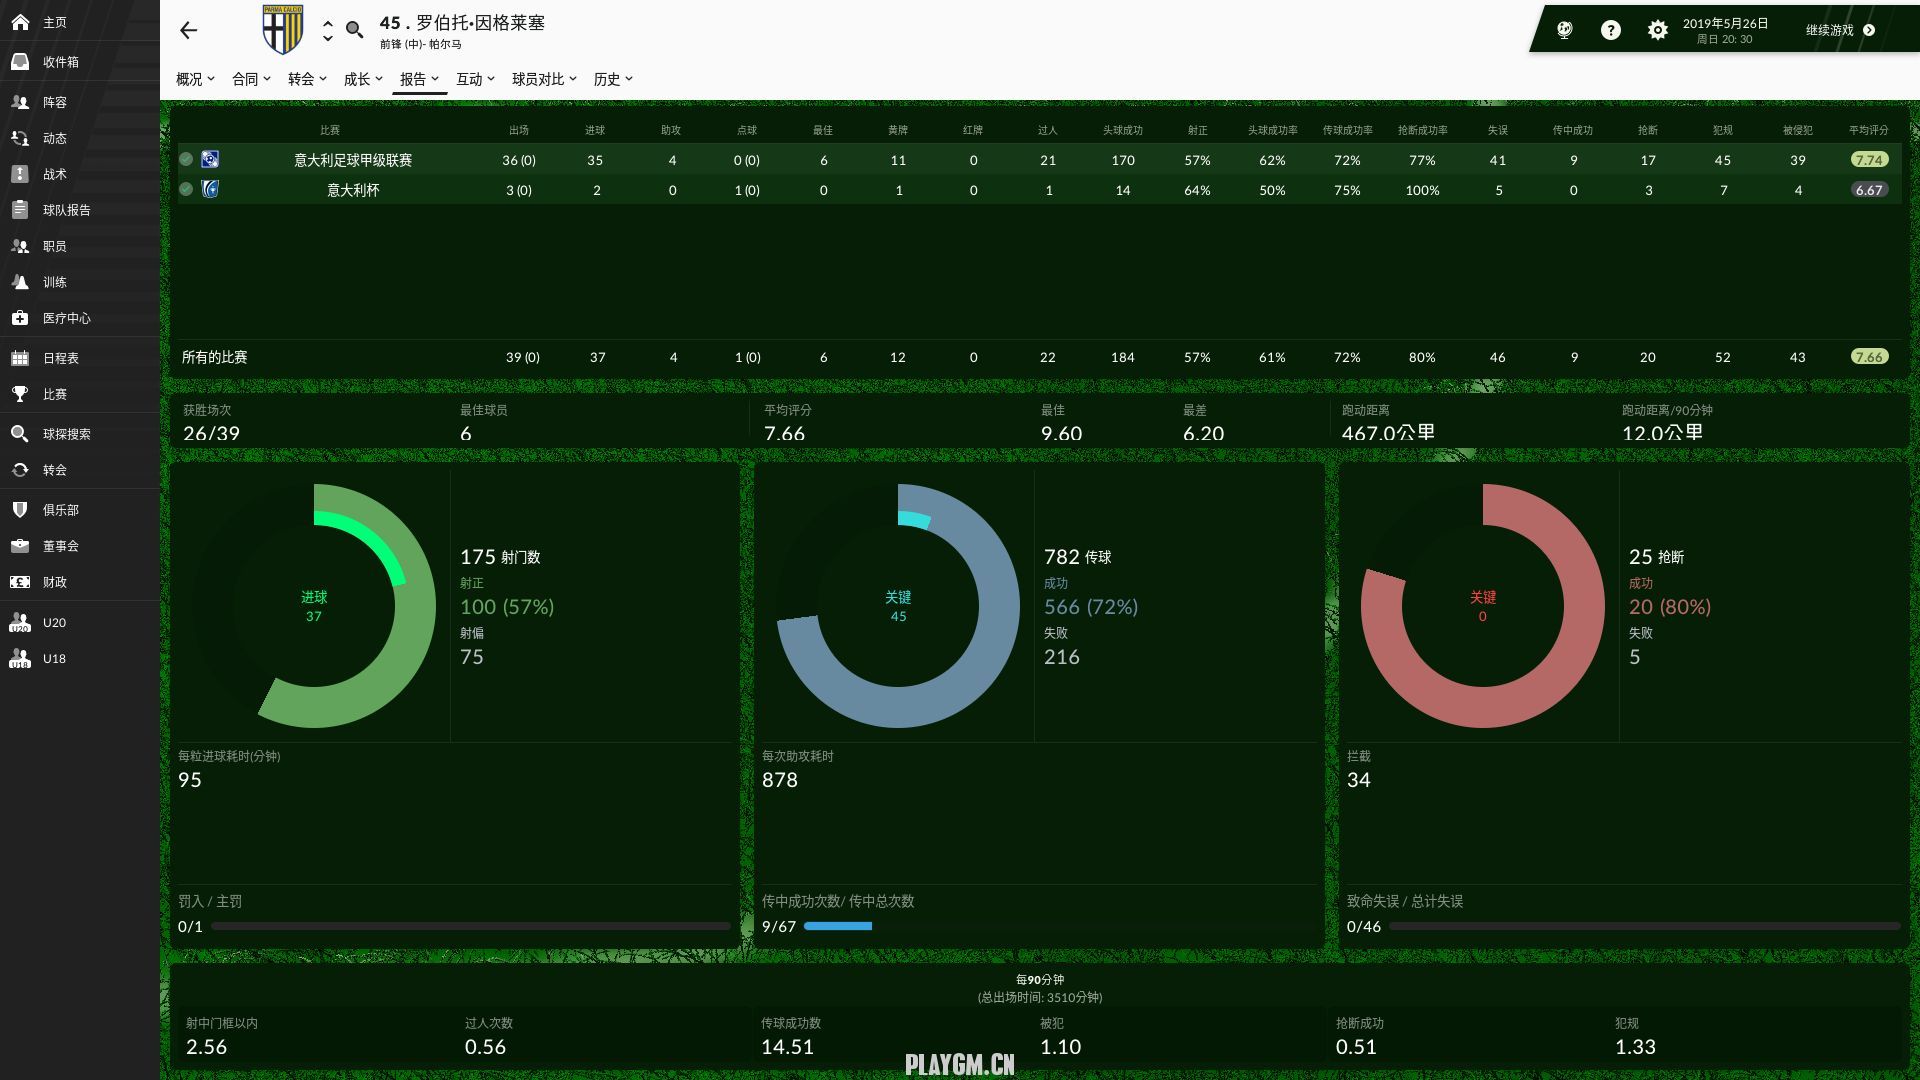Viewport: 1920px width, 1080px height.
Task: Click the help question mark icon
Action: point(1610,30)
